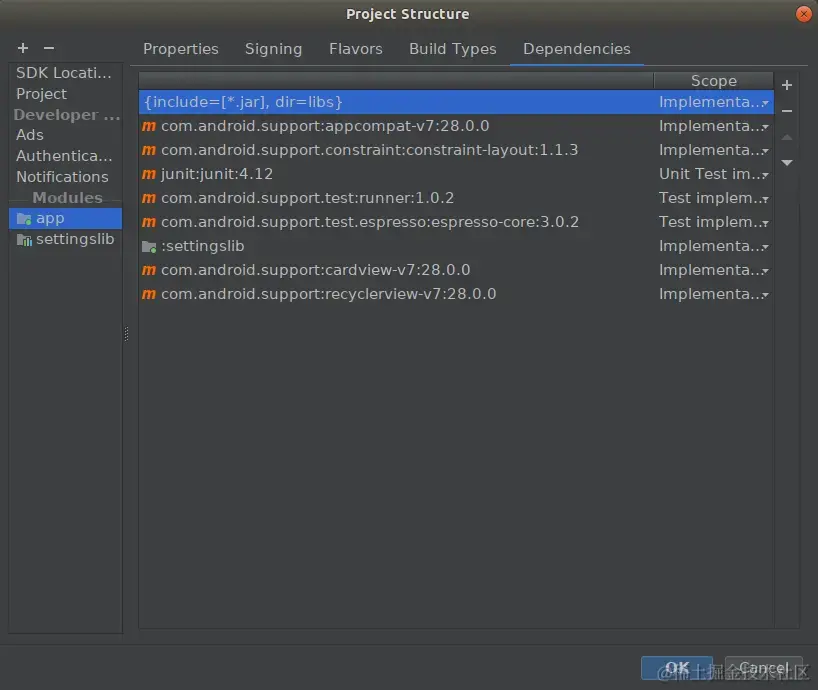Click the Maven icon beside espresso-core:3.0.2
This screenshot has width=818, height=690.
149,222
